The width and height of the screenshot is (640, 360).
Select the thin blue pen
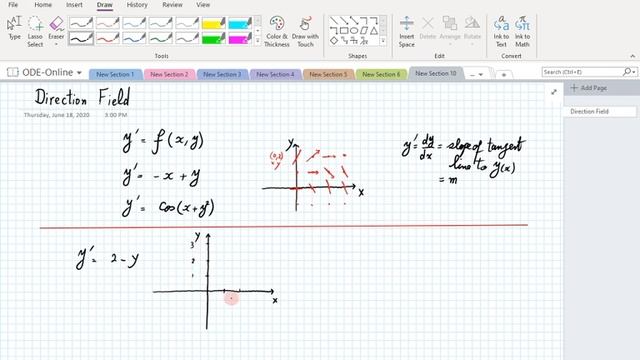[x=134, y=23]
